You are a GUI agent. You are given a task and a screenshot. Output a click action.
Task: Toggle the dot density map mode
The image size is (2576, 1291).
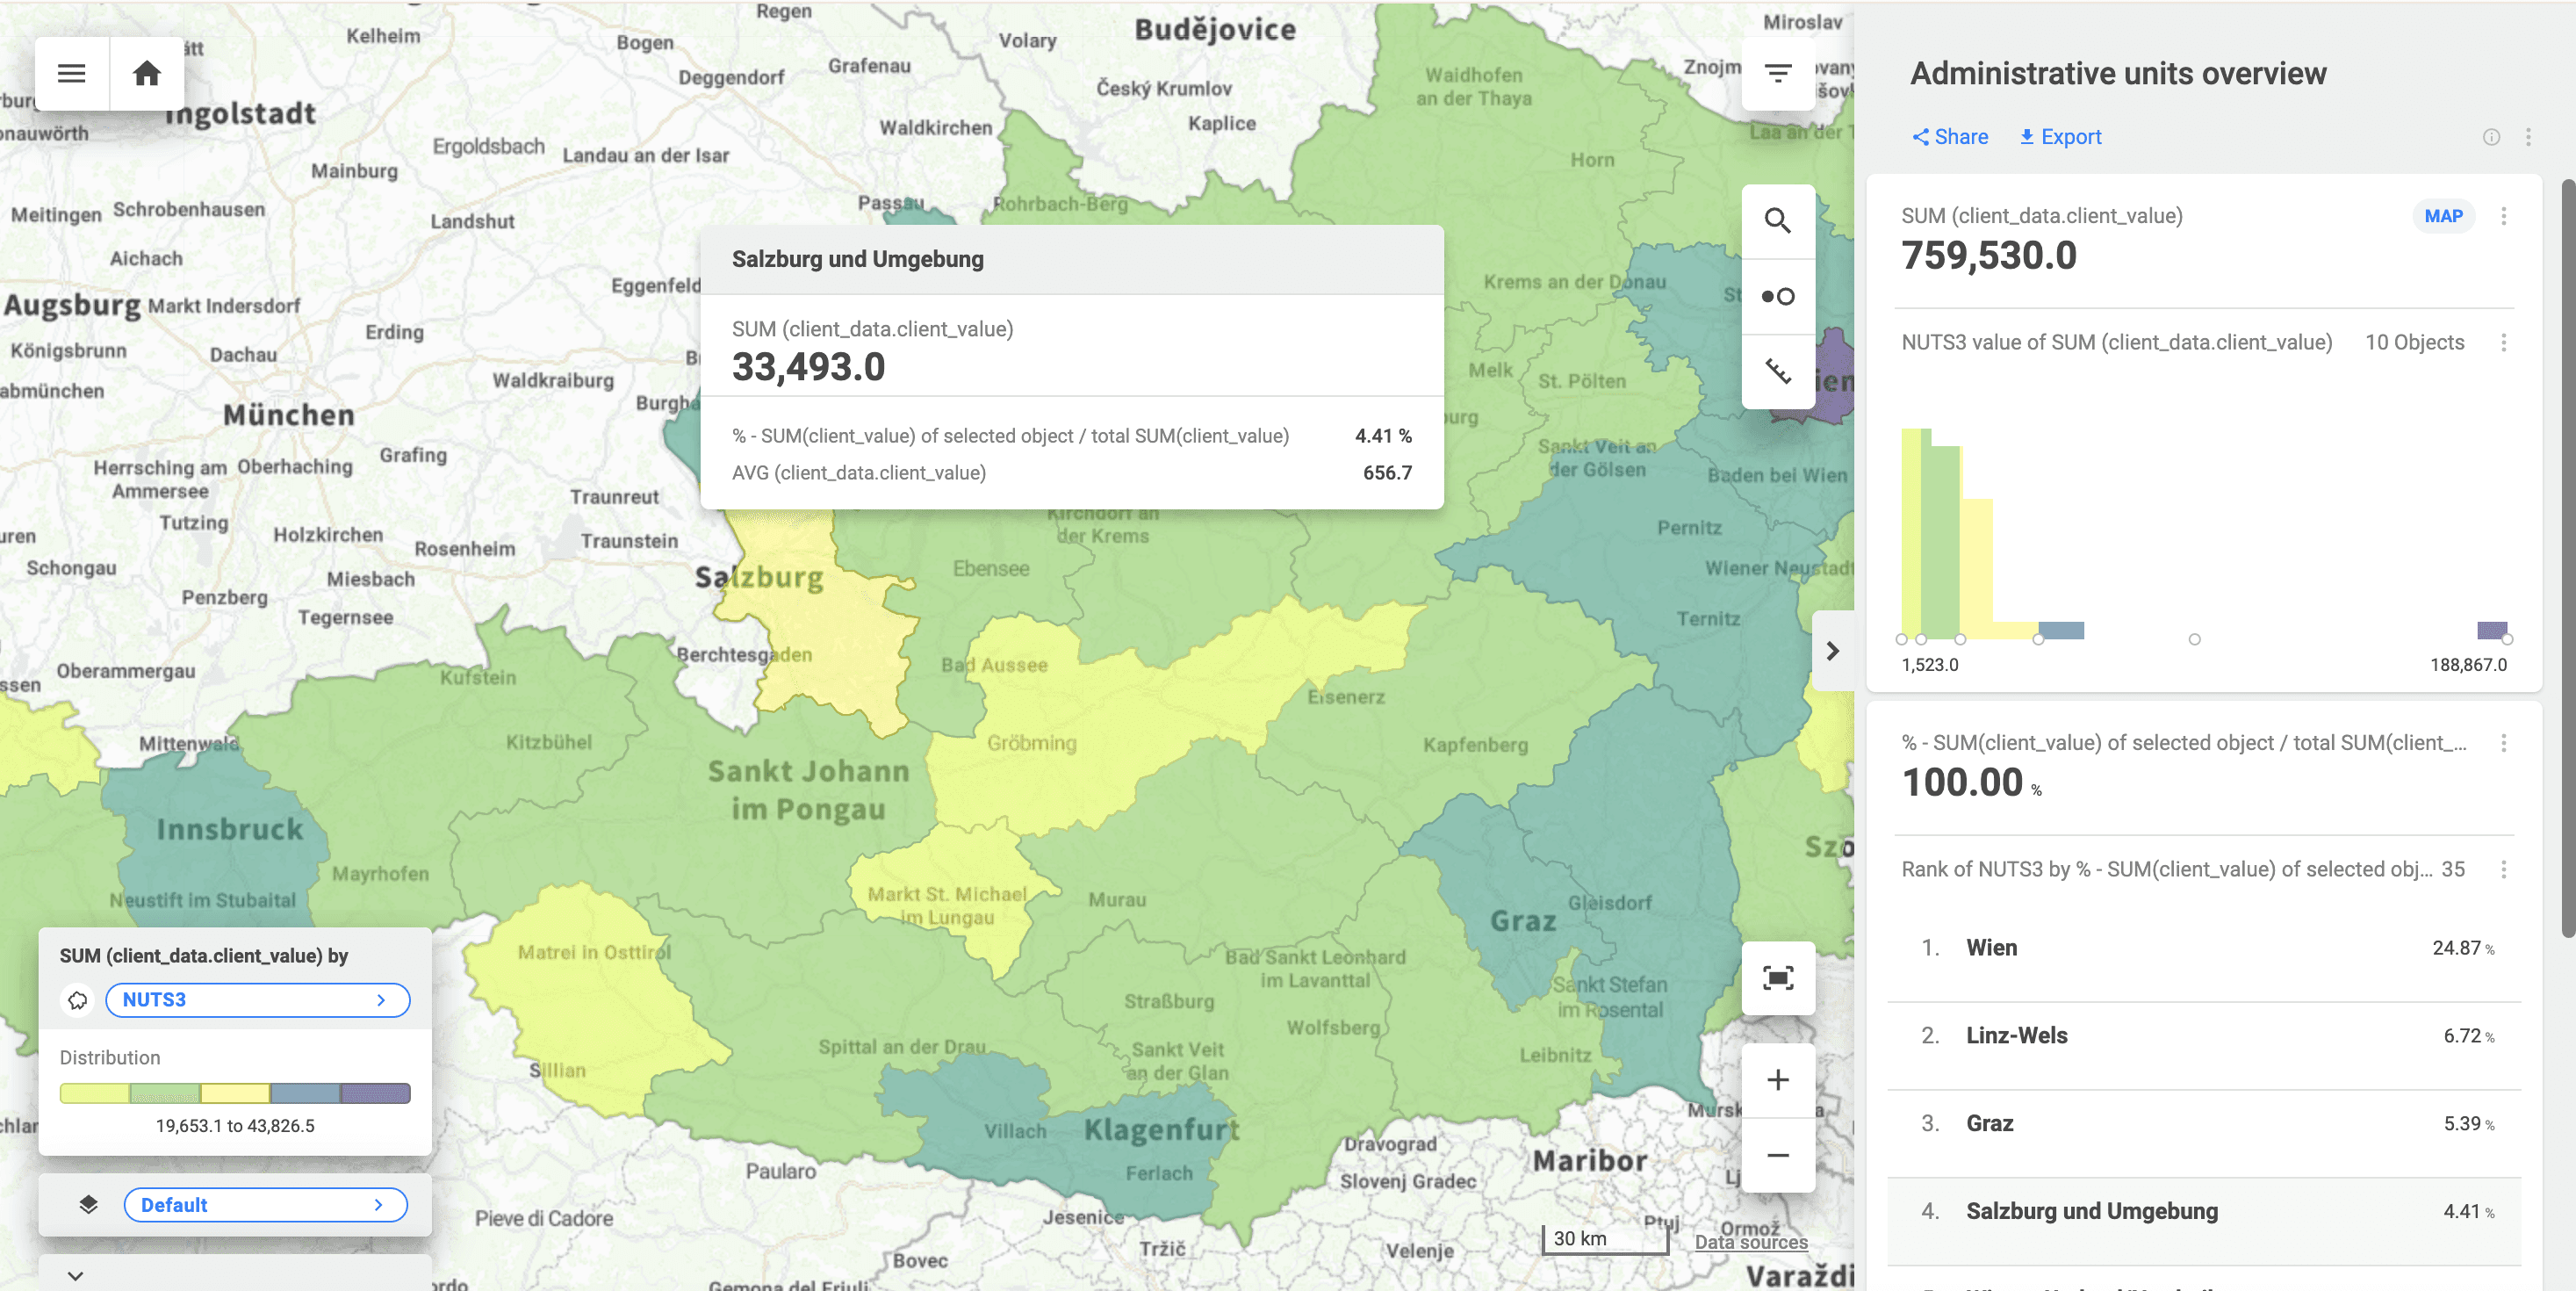pyautogui.click(x=1778, y=296)
